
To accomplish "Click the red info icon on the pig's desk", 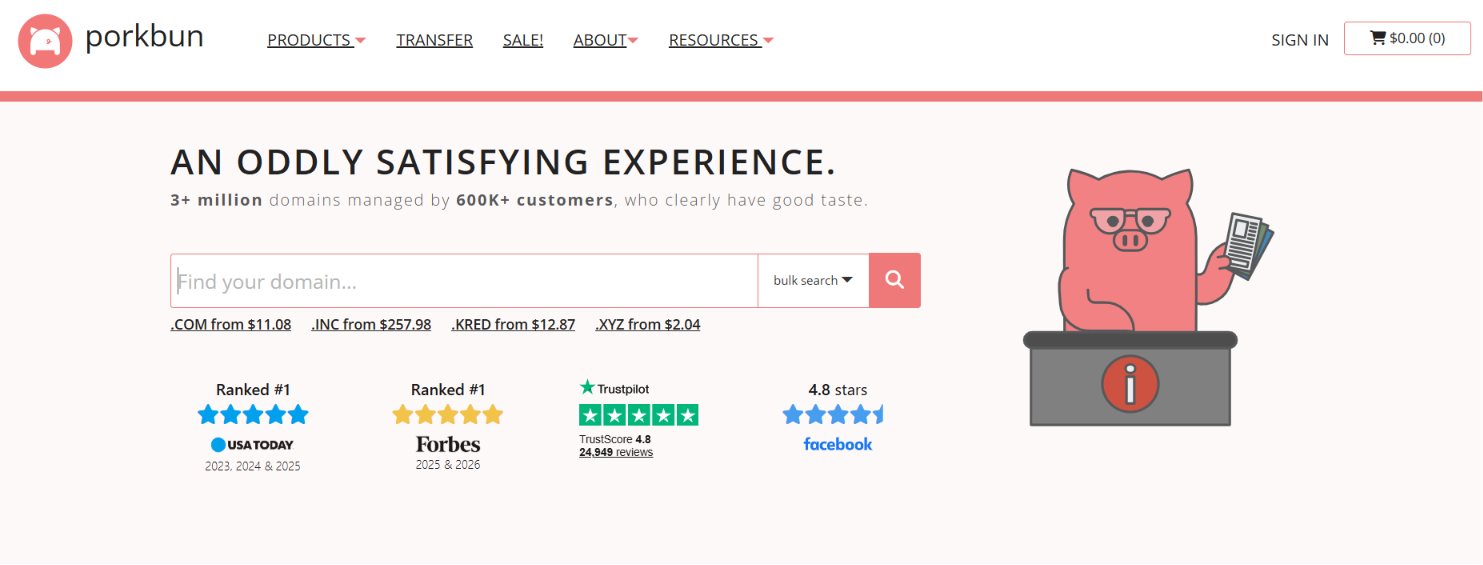I will (1129, 383).
